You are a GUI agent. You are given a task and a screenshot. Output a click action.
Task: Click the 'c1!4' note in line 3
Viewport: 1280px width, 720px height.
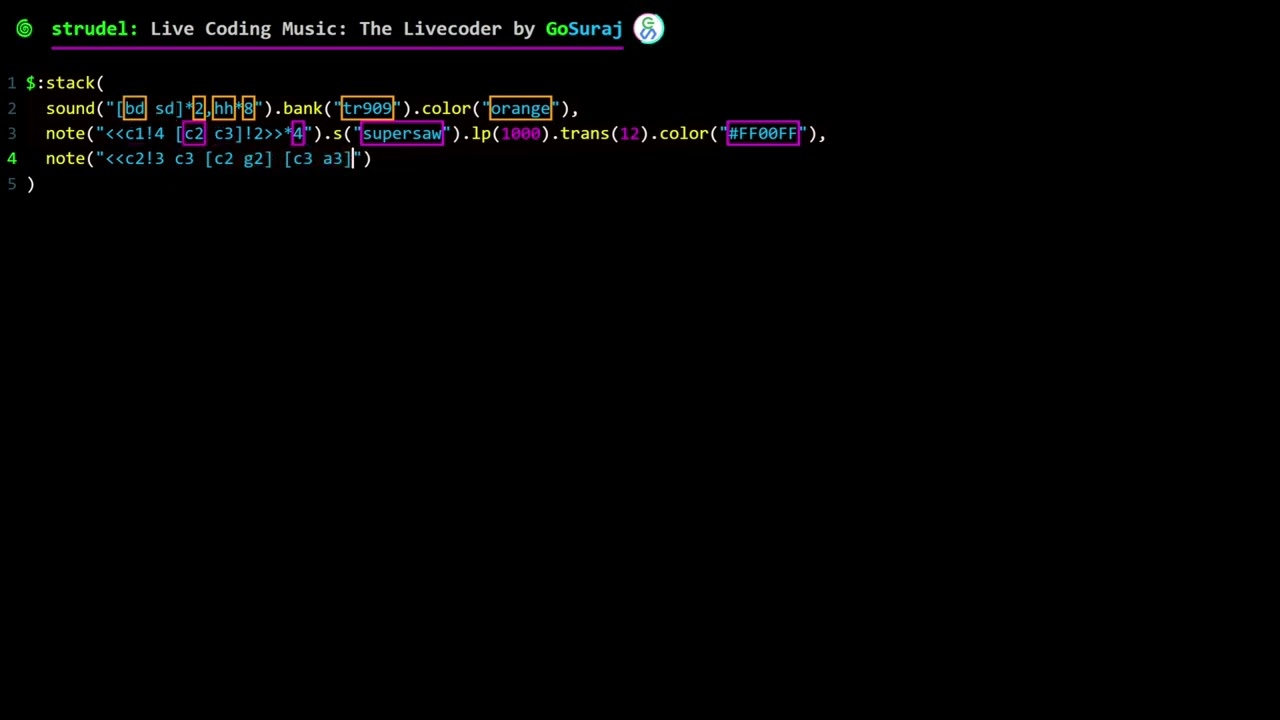(x=144, y=133)
